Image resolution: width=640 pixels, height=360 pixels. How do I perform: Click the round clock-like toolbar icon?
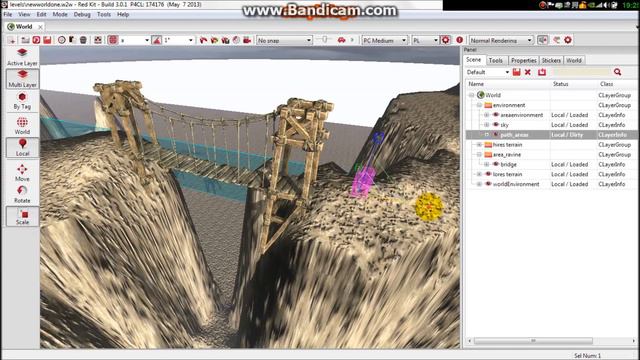[x=62, y=40]
